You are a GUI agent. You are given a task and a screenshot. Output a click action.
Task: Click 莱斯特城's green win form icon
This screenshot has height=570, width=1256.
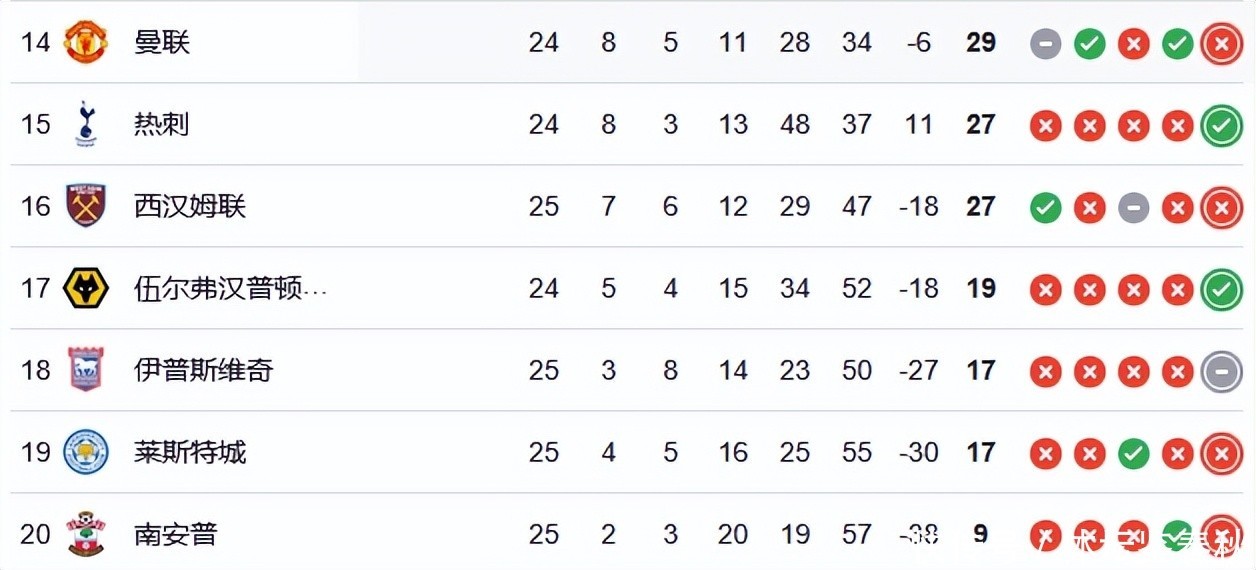point(1133,454)
